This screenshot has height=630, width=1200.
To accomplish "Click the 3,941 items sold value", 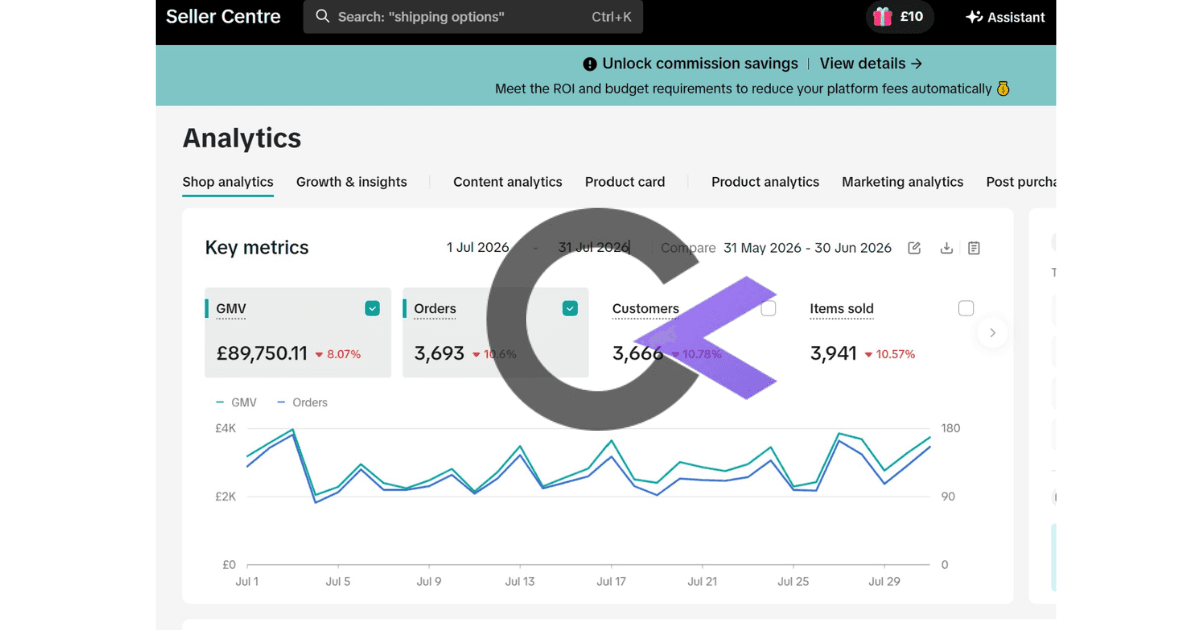I will (x=833, y=353).
